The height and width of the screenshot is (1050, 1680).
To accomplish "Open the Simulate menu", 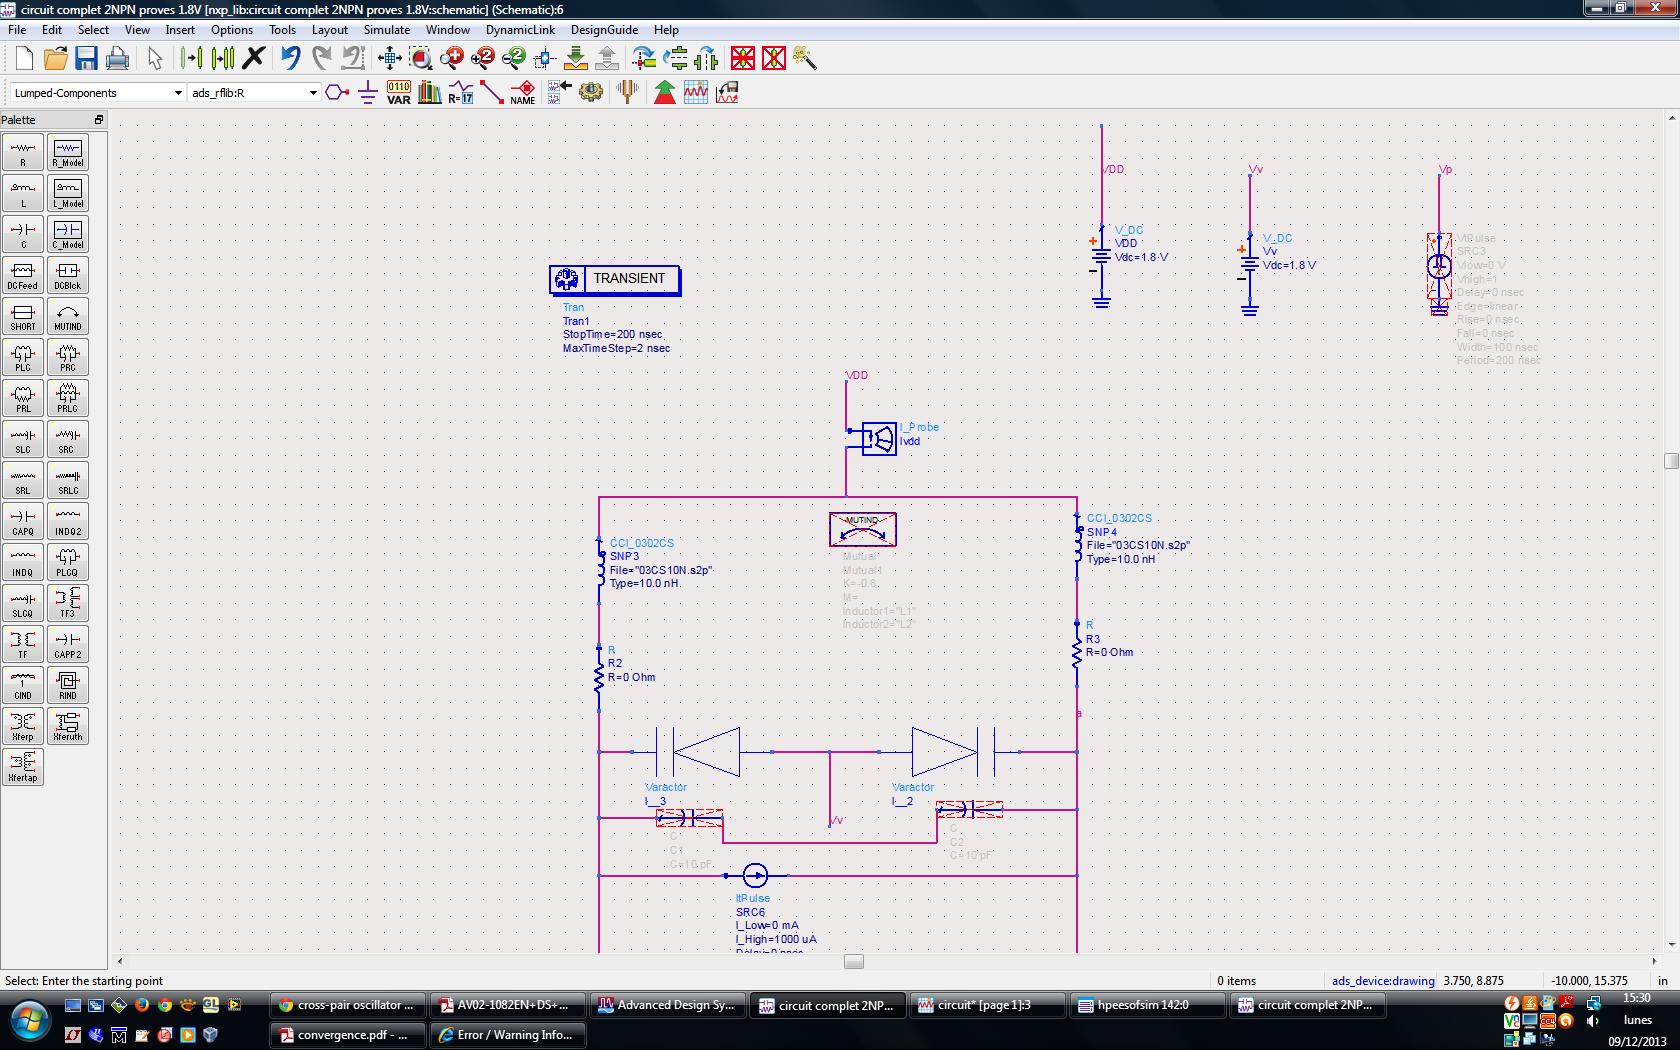I will coord(386,30).
